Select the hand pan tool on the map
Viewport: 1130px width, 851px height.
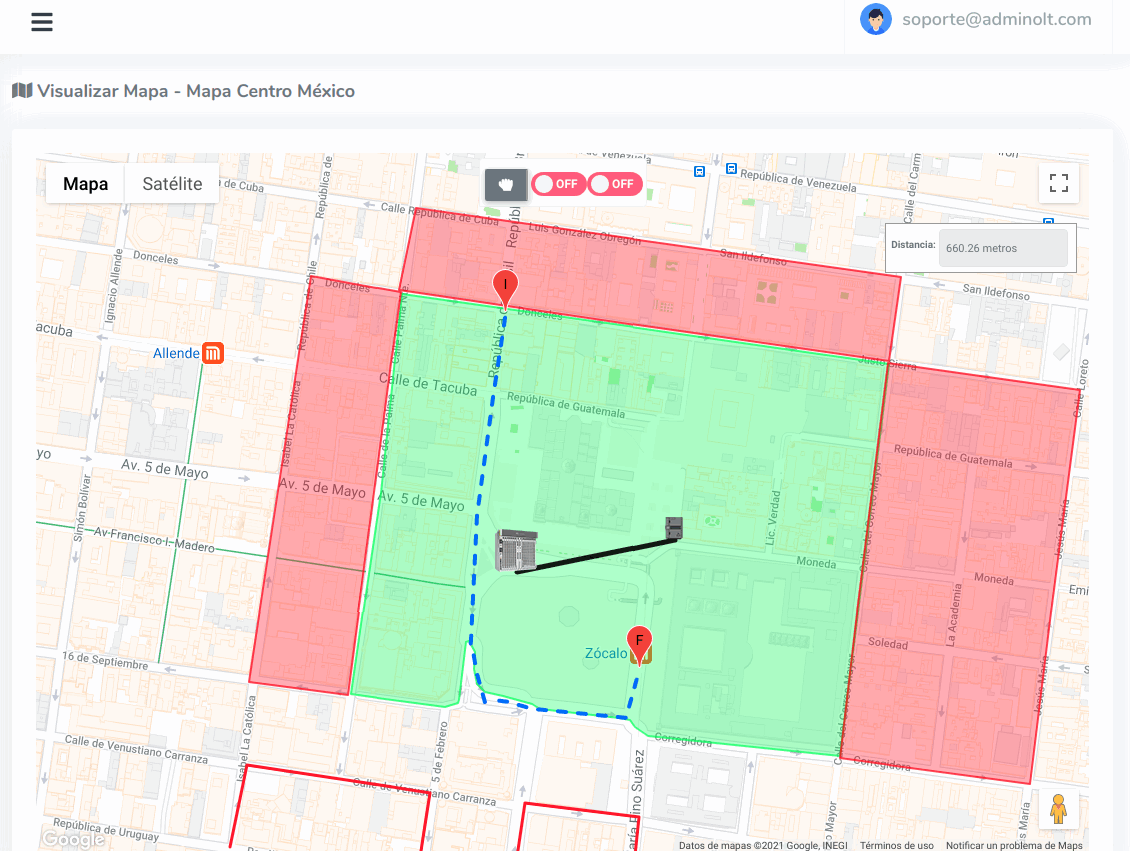pos(505,184)
